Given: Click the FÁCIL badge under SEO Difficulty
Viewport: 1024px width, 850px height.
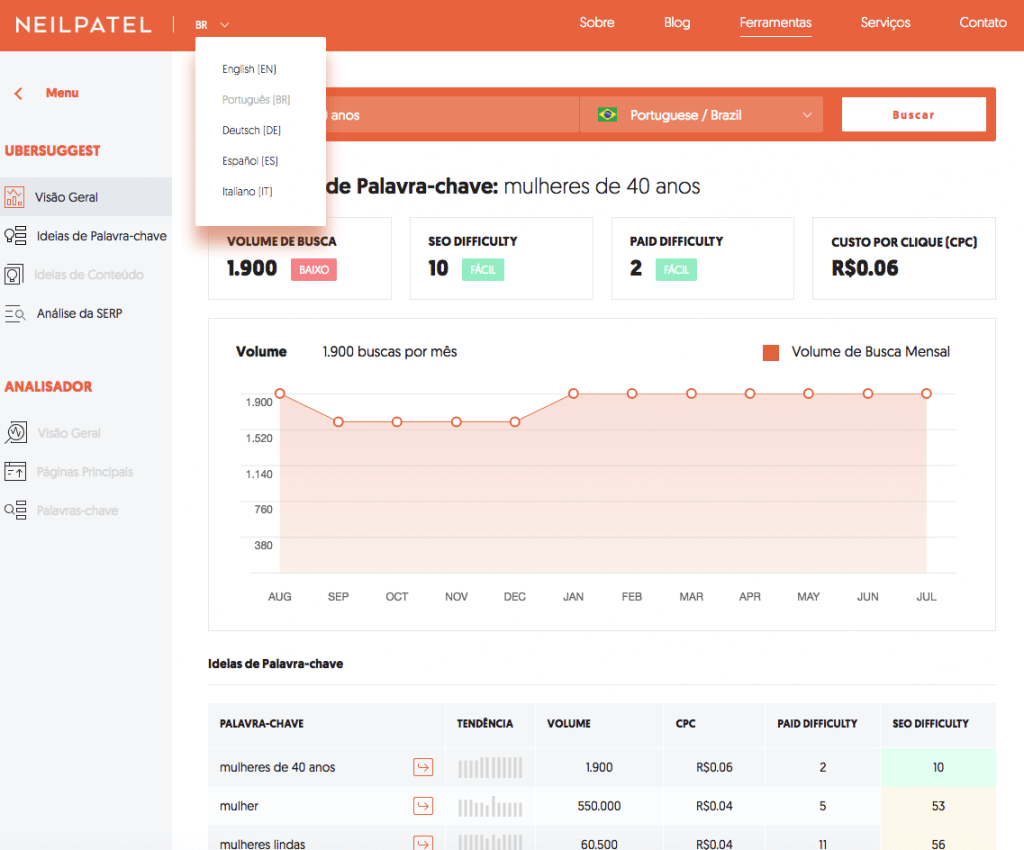Looking at the screenshot, I should (x=483, y=270).
